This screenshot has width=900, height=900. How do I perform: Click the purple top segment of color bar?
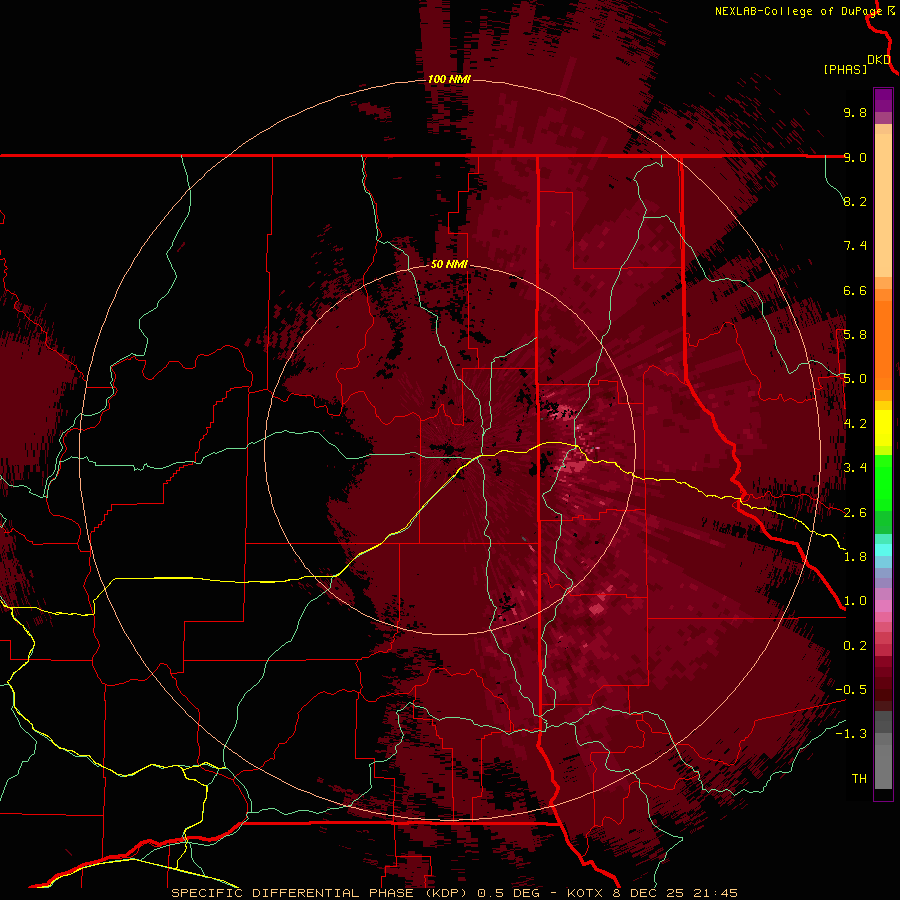883,100
